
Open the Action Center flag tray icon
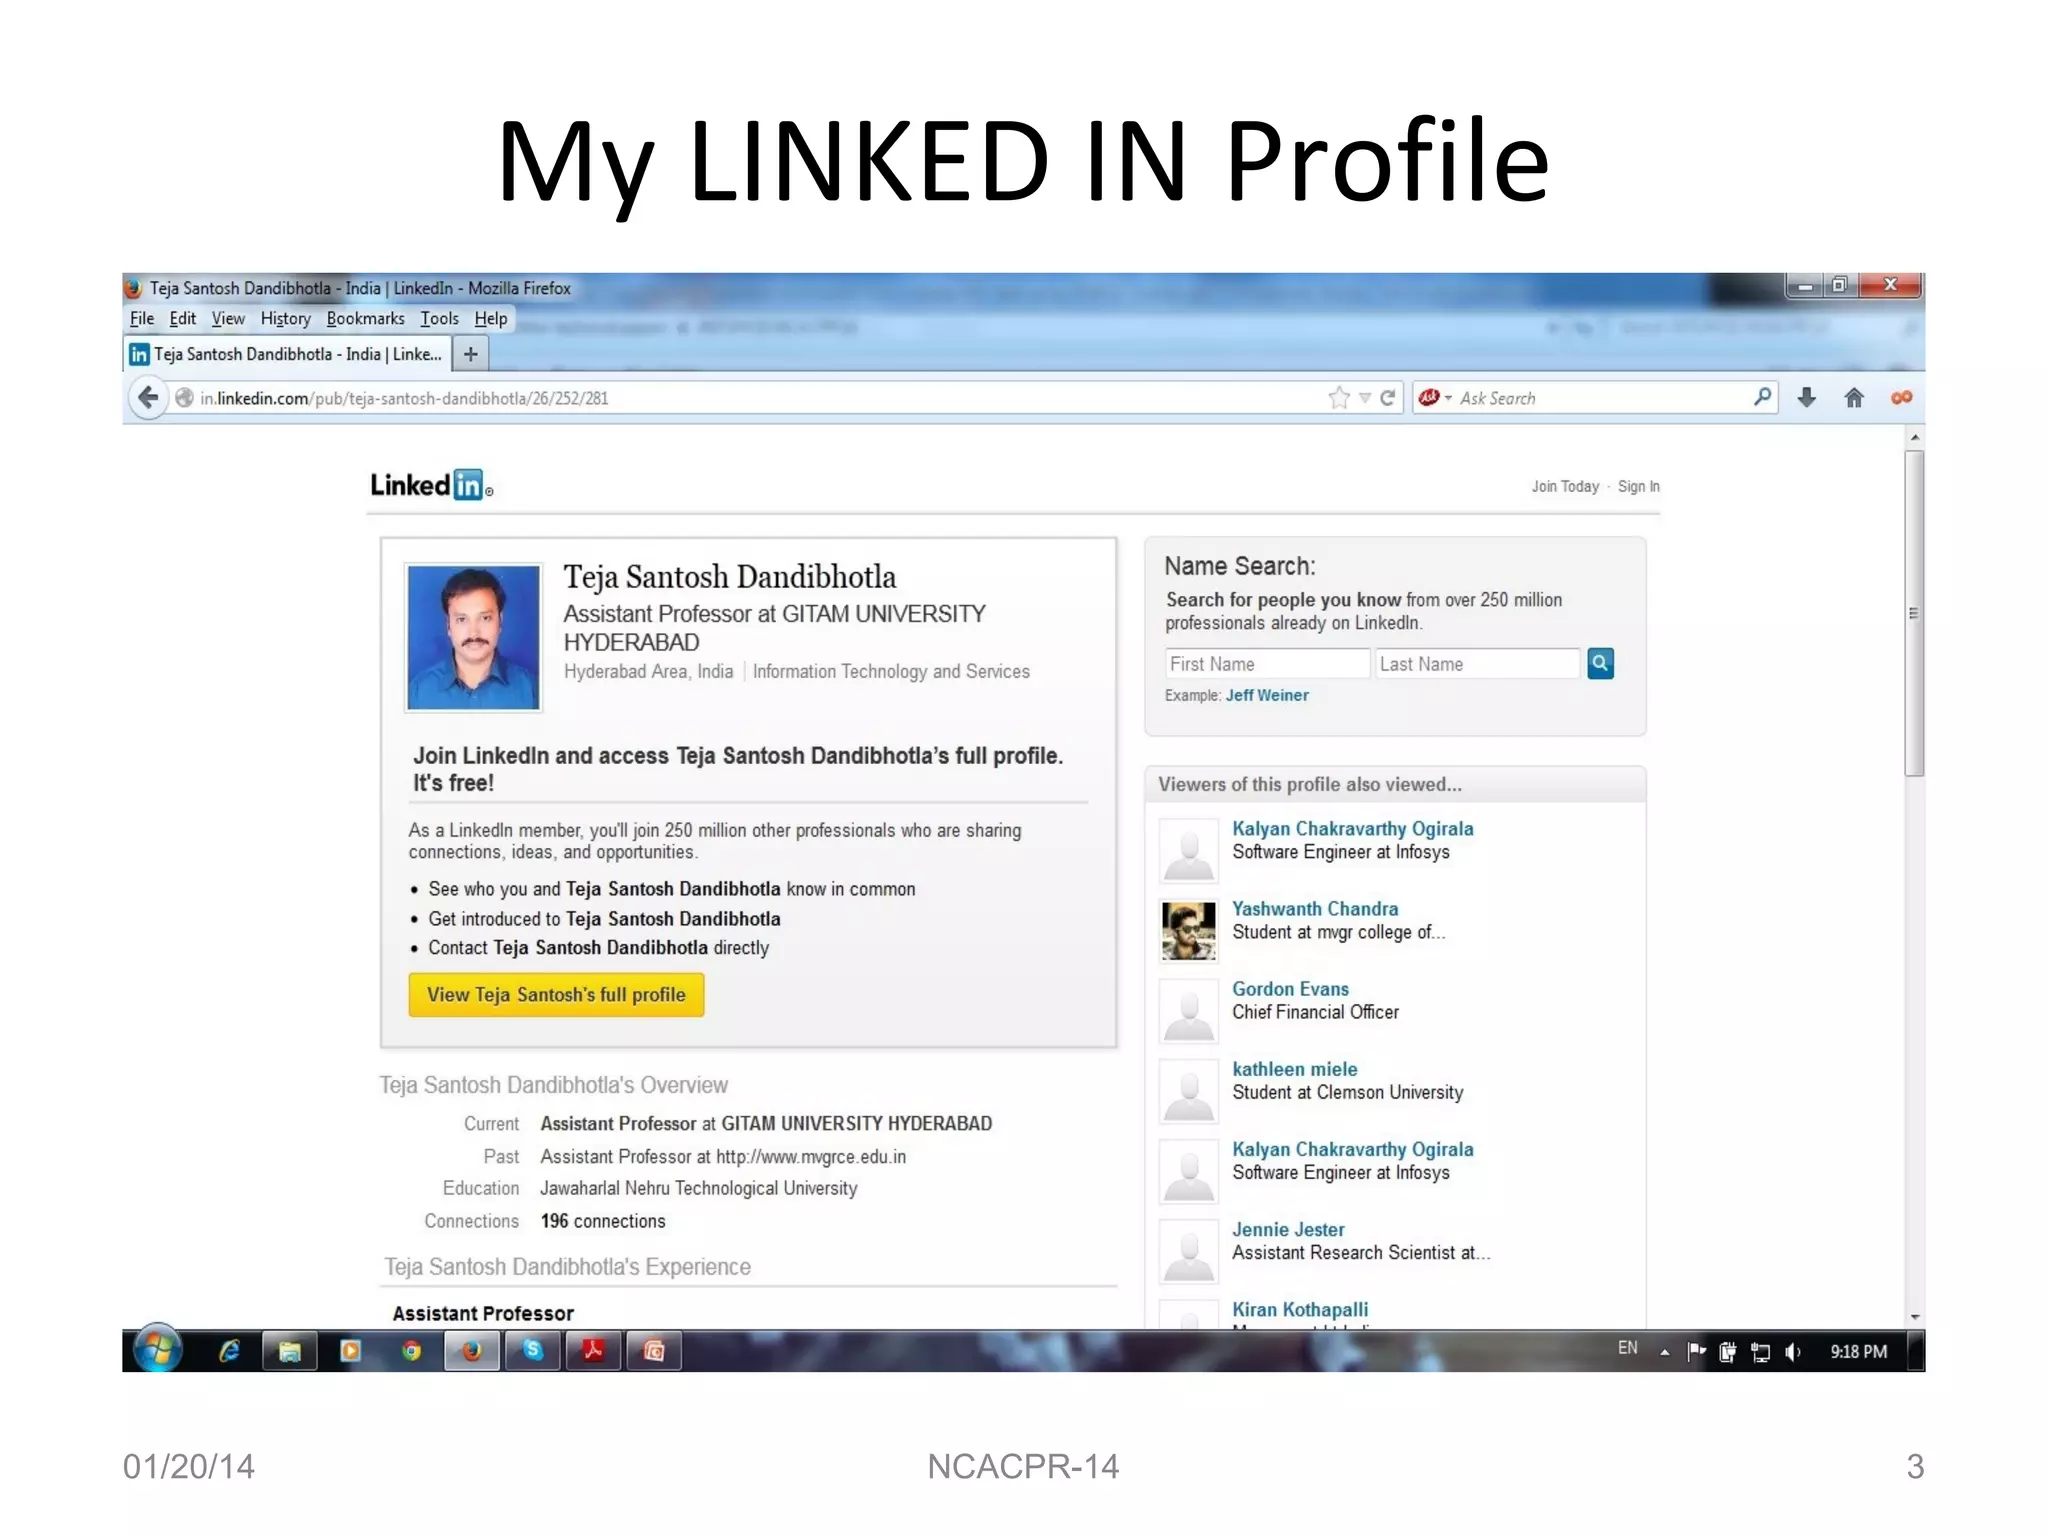click(x=1696, y=1352)
